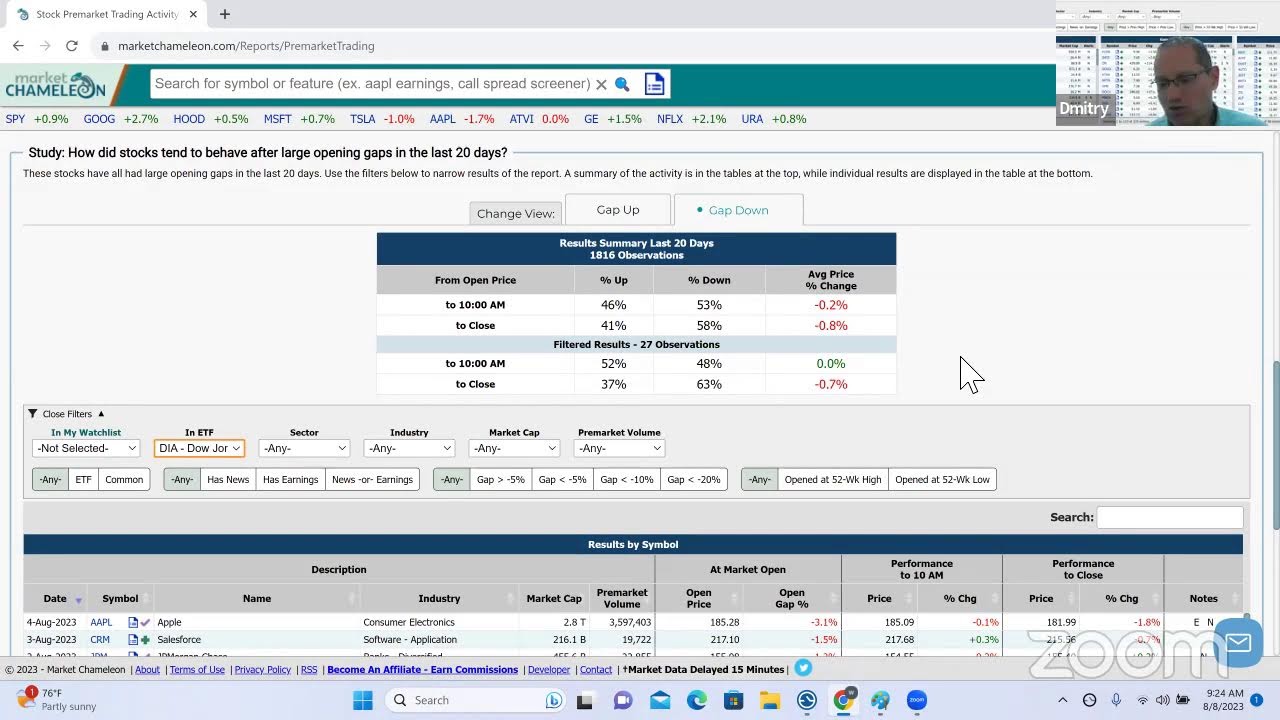Focus the symbol or feature search box

point(372,84)
